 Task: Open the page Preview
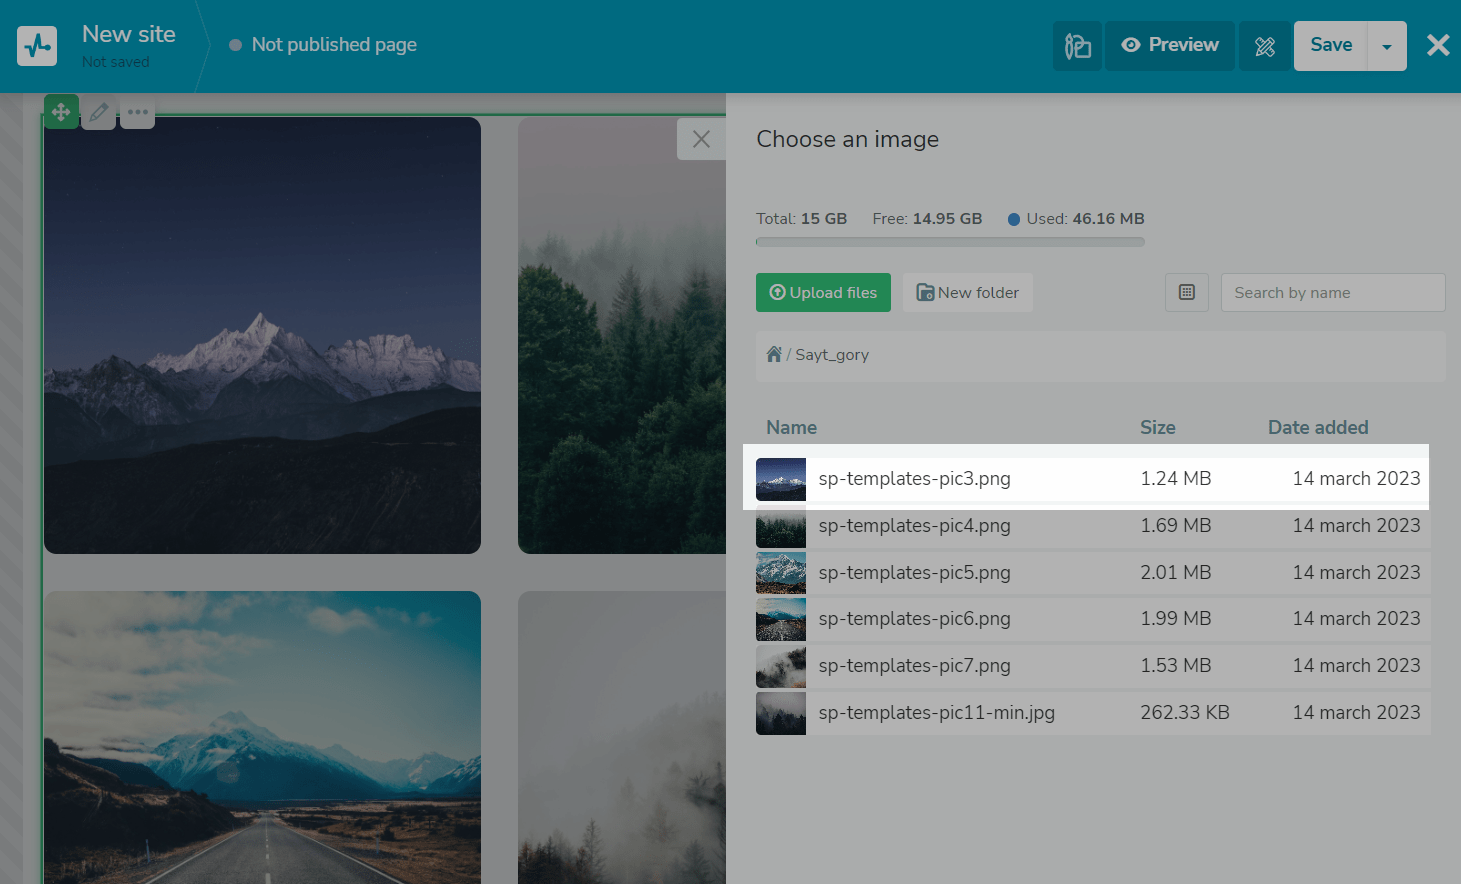[1169, 46]
